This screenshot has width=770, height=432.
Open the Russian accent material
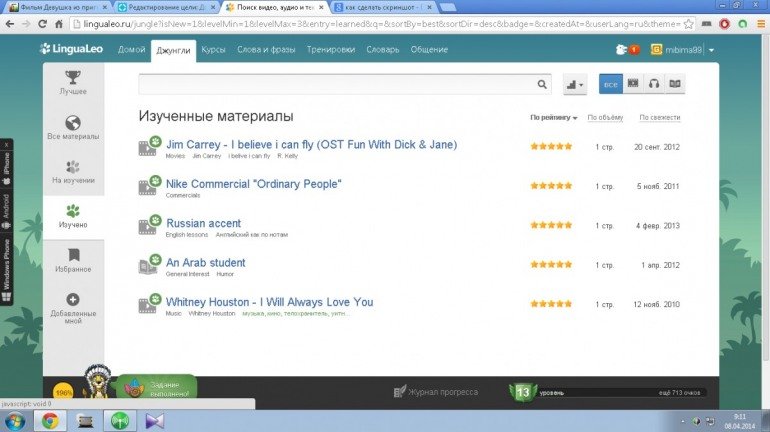[x=203, y=223]
